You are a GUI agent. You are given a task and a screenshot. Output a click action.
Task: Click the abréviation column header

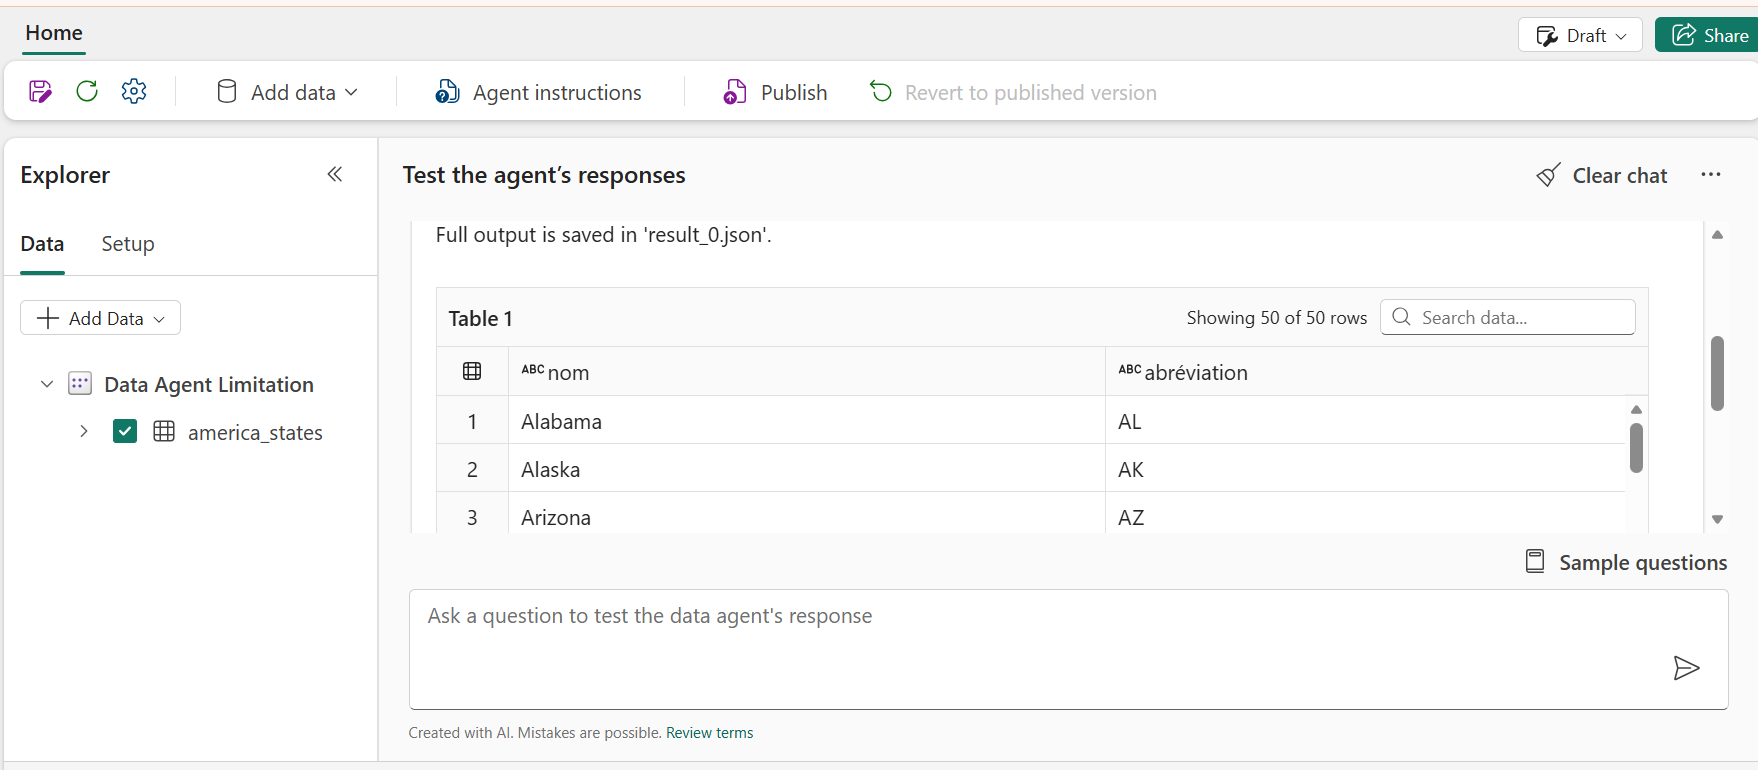(1376, 372)
